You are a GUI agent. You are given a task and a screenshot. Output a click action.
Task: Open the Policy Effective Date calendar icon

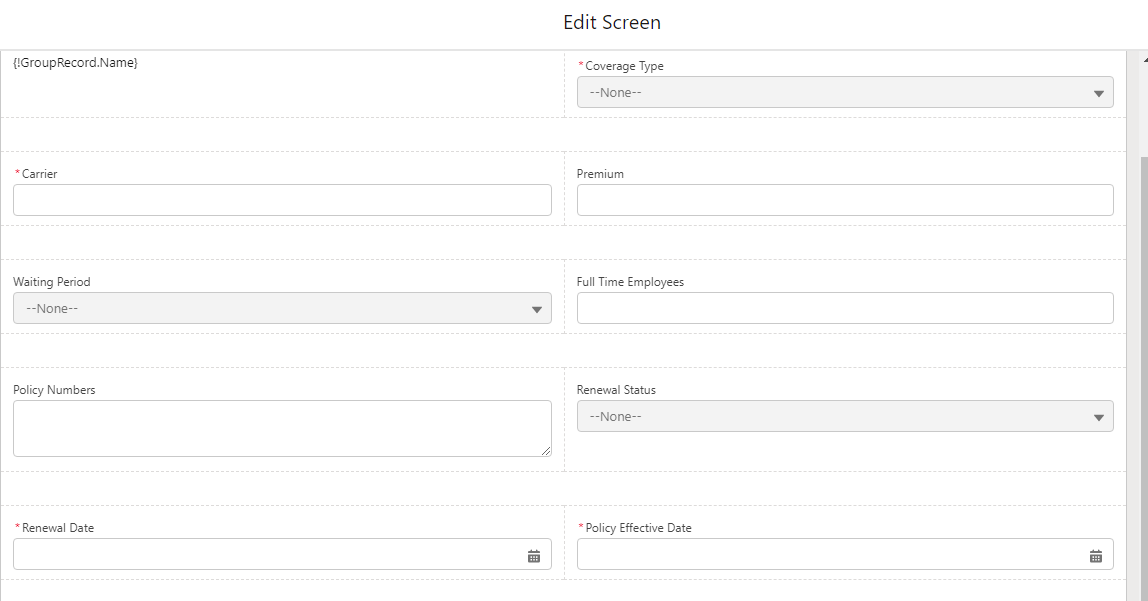(1096, 556)
